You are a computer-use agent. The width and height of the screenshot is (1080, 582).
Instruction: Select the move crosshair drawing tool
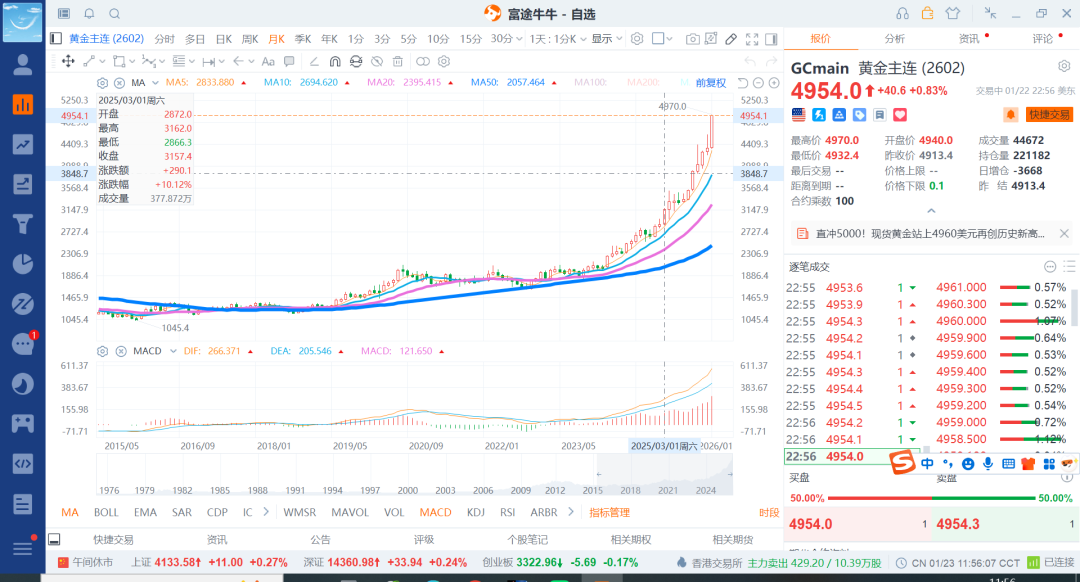tap(68, 61)
